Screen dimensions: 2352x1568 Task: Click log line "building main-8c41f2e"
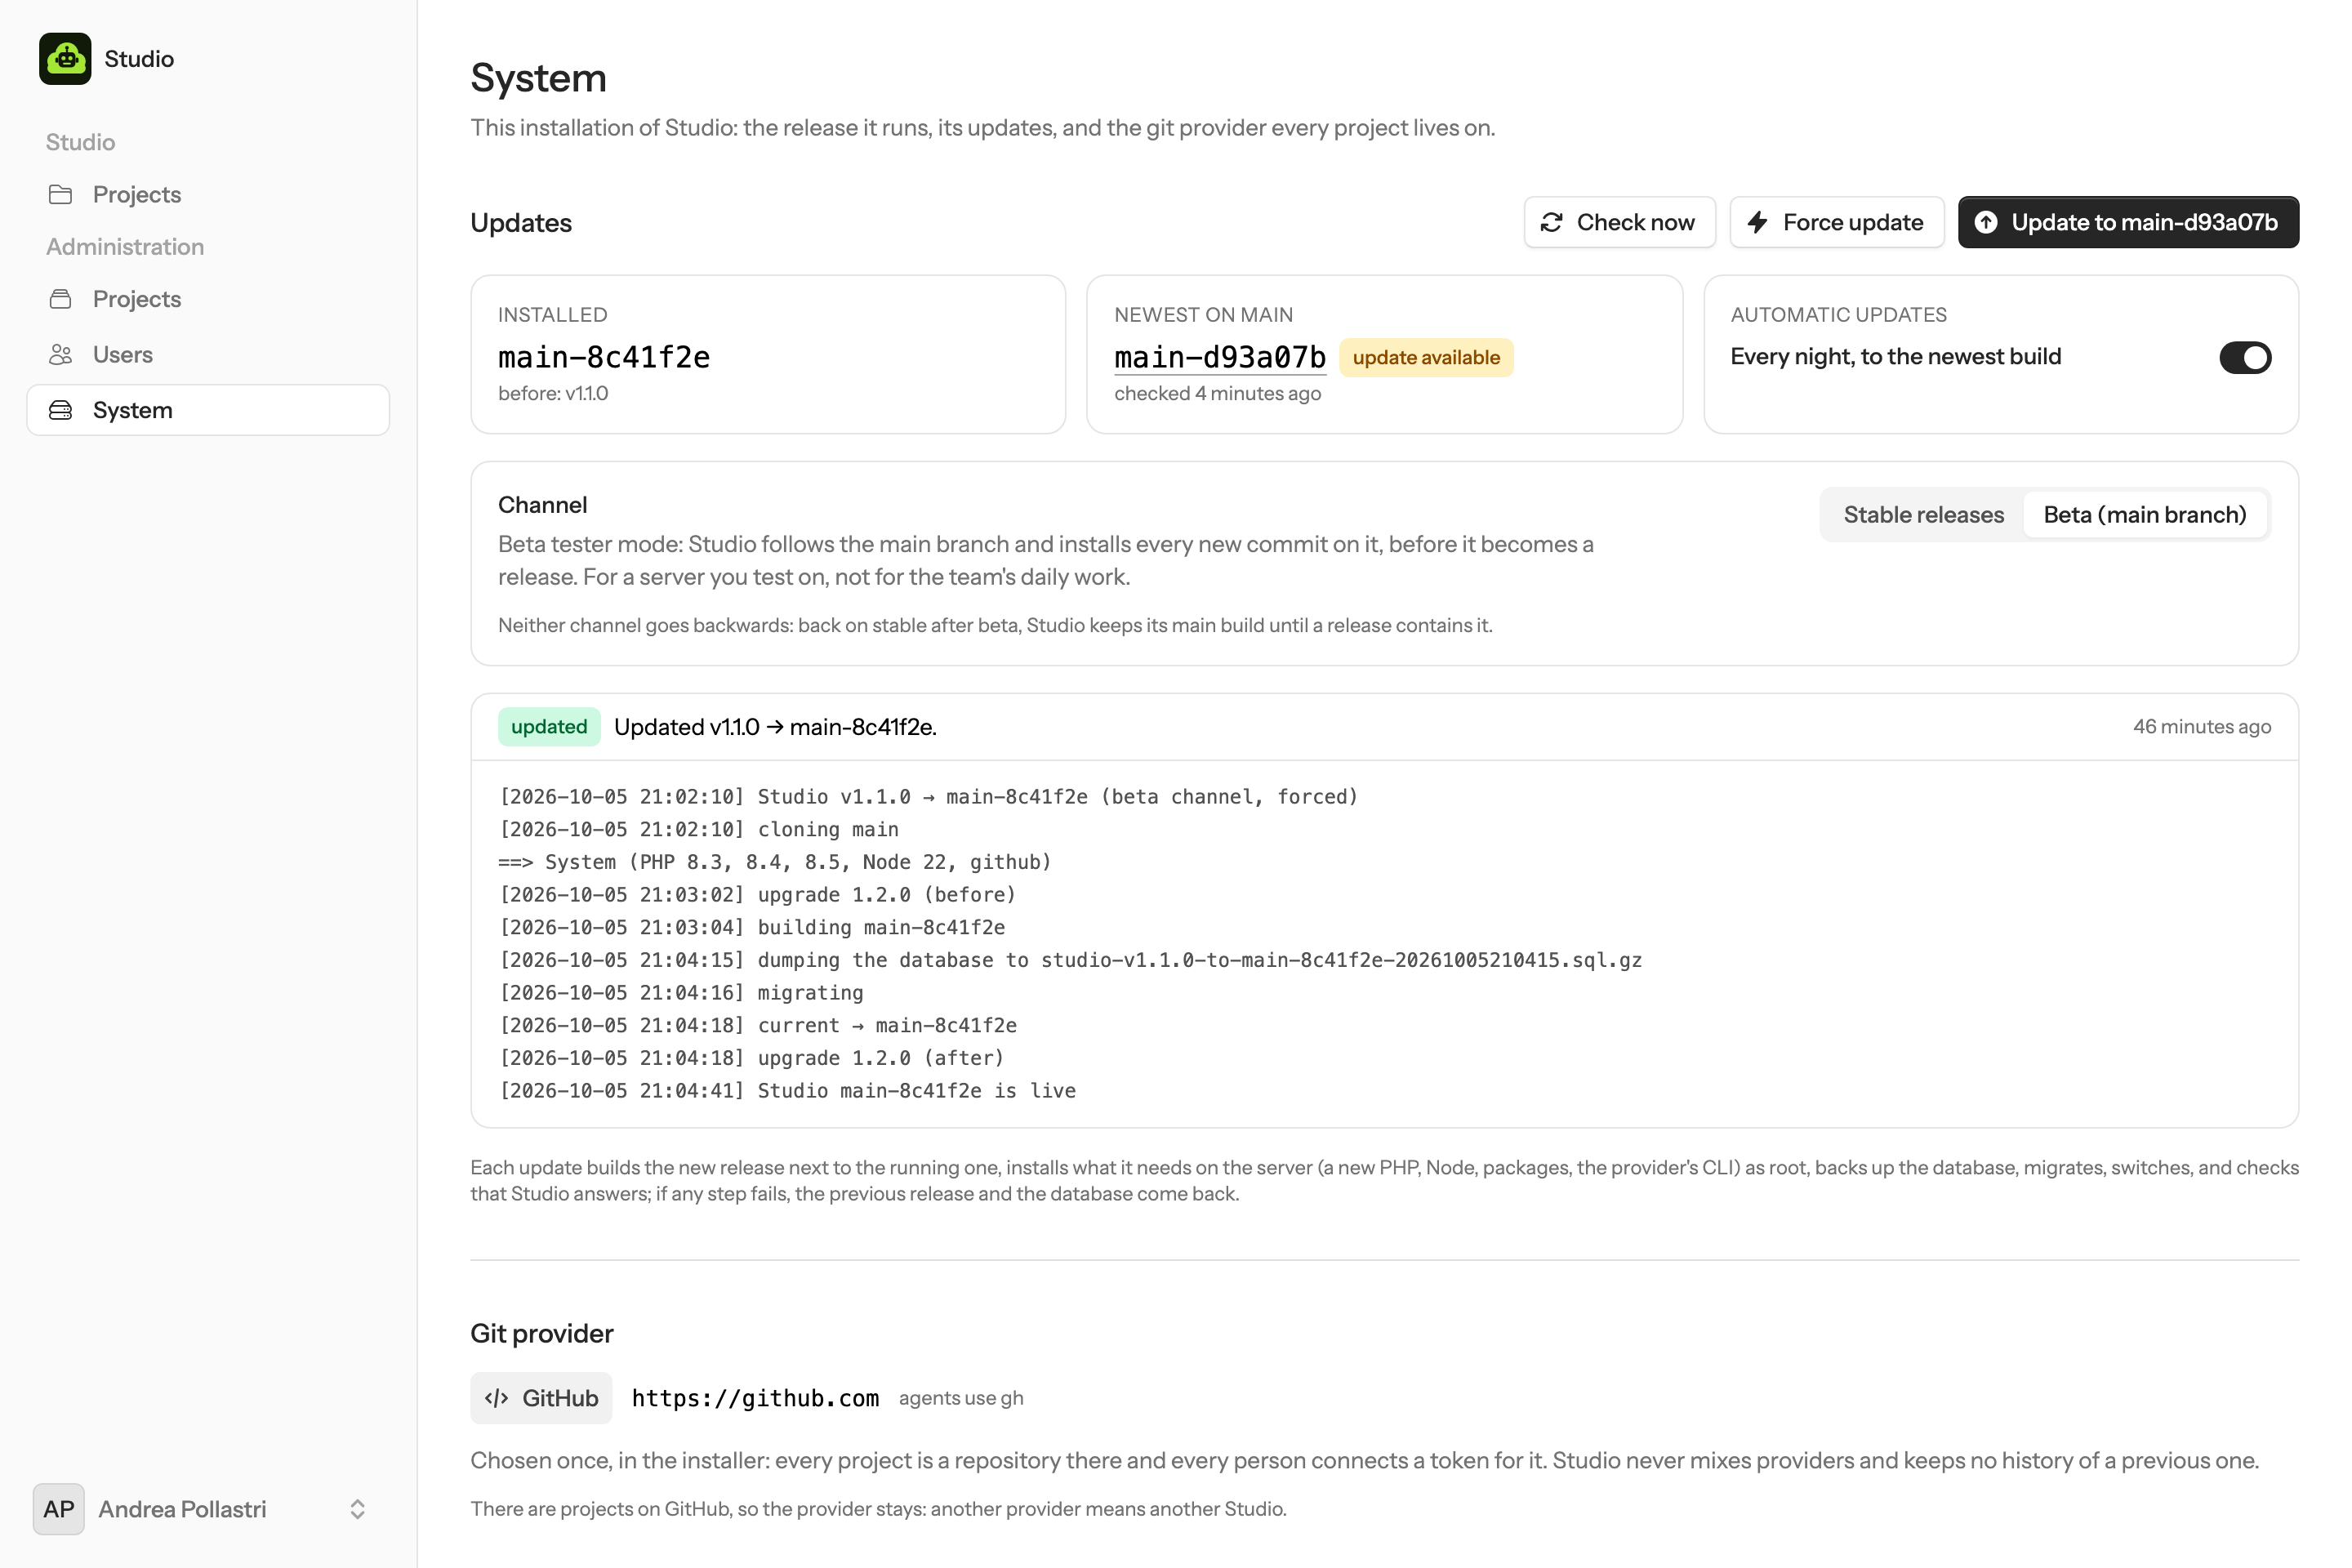(751, 927)
